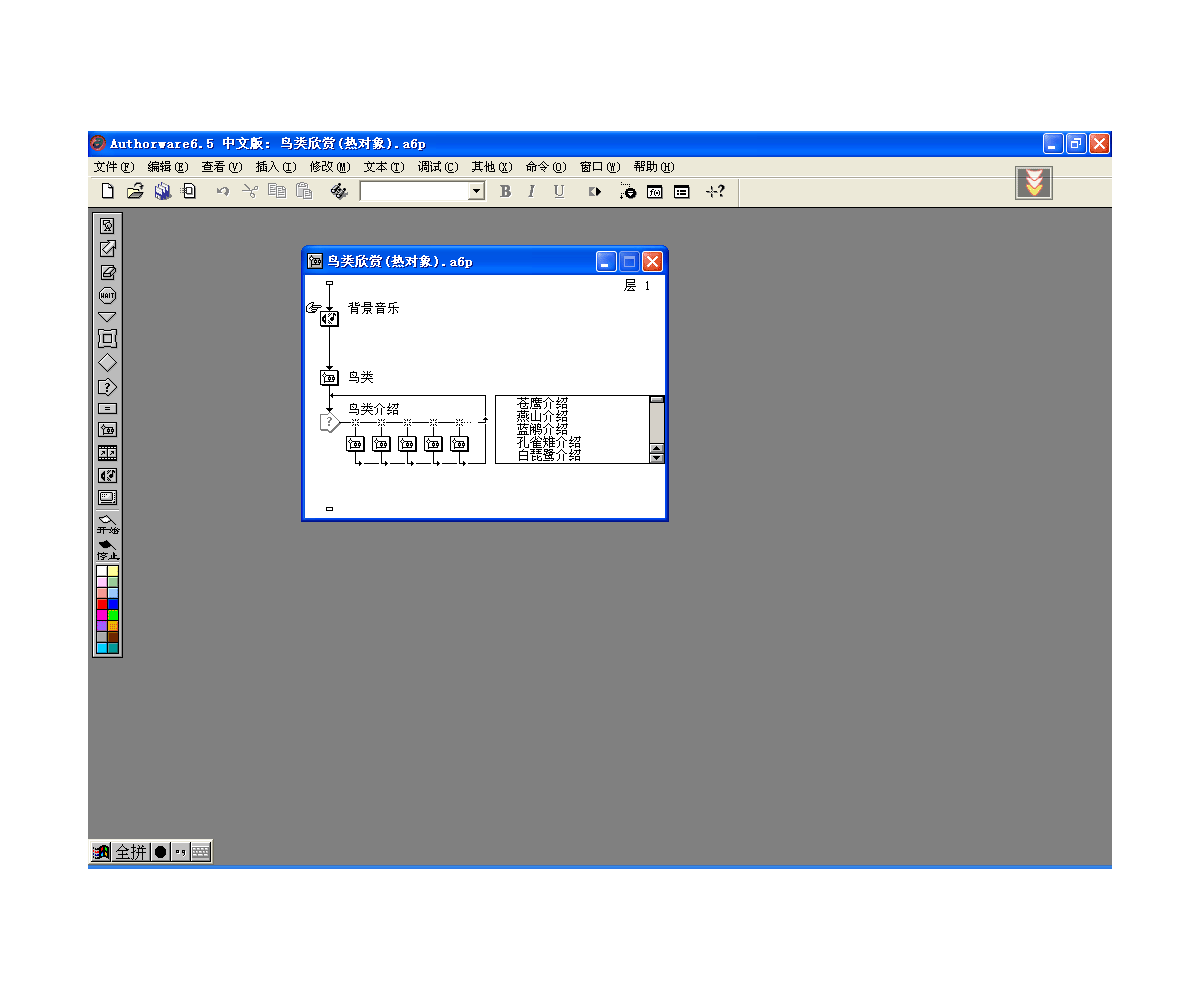Select the 背景音乐 sound icon on the flowline

pyautogui.click(x=329, y=318)
